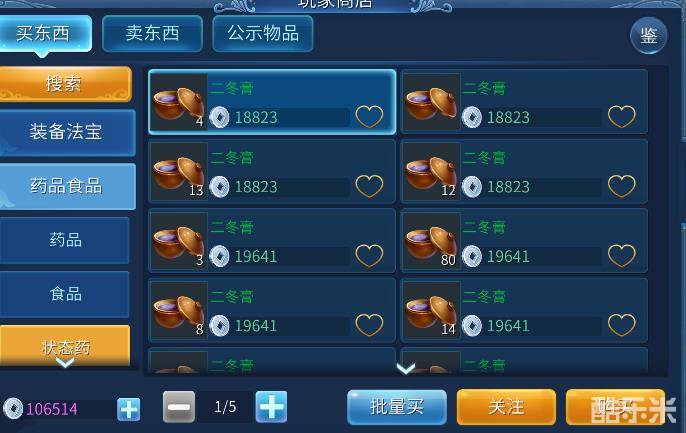The image size is (686, 433).
Task: Click the 二冬膏 jar icon with quantity 3
Action: click(179, 241)
